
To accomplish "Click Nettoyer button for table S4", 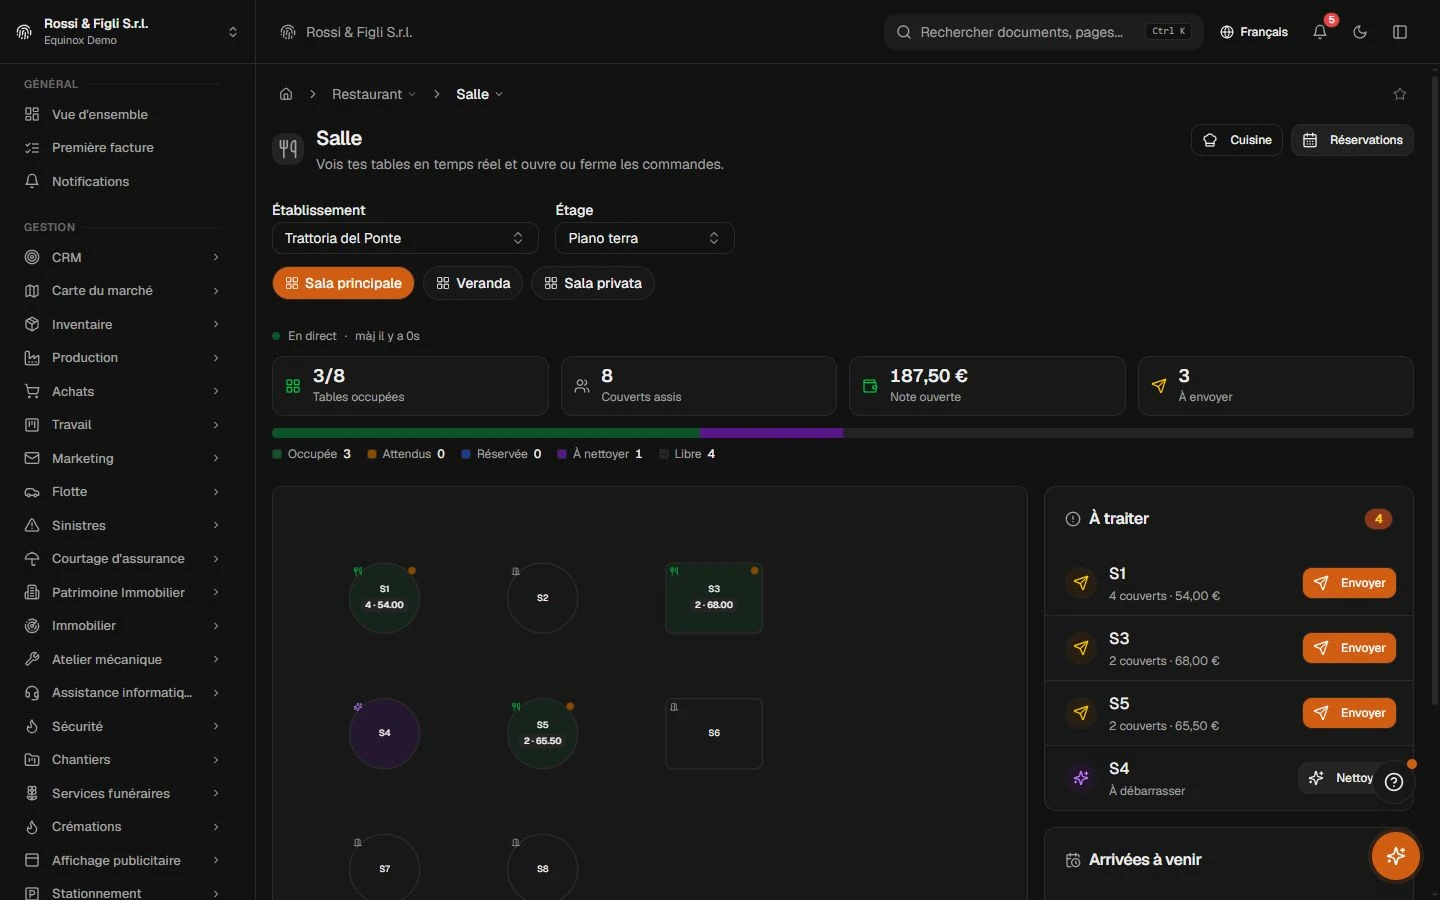I will click(1346, 778).
